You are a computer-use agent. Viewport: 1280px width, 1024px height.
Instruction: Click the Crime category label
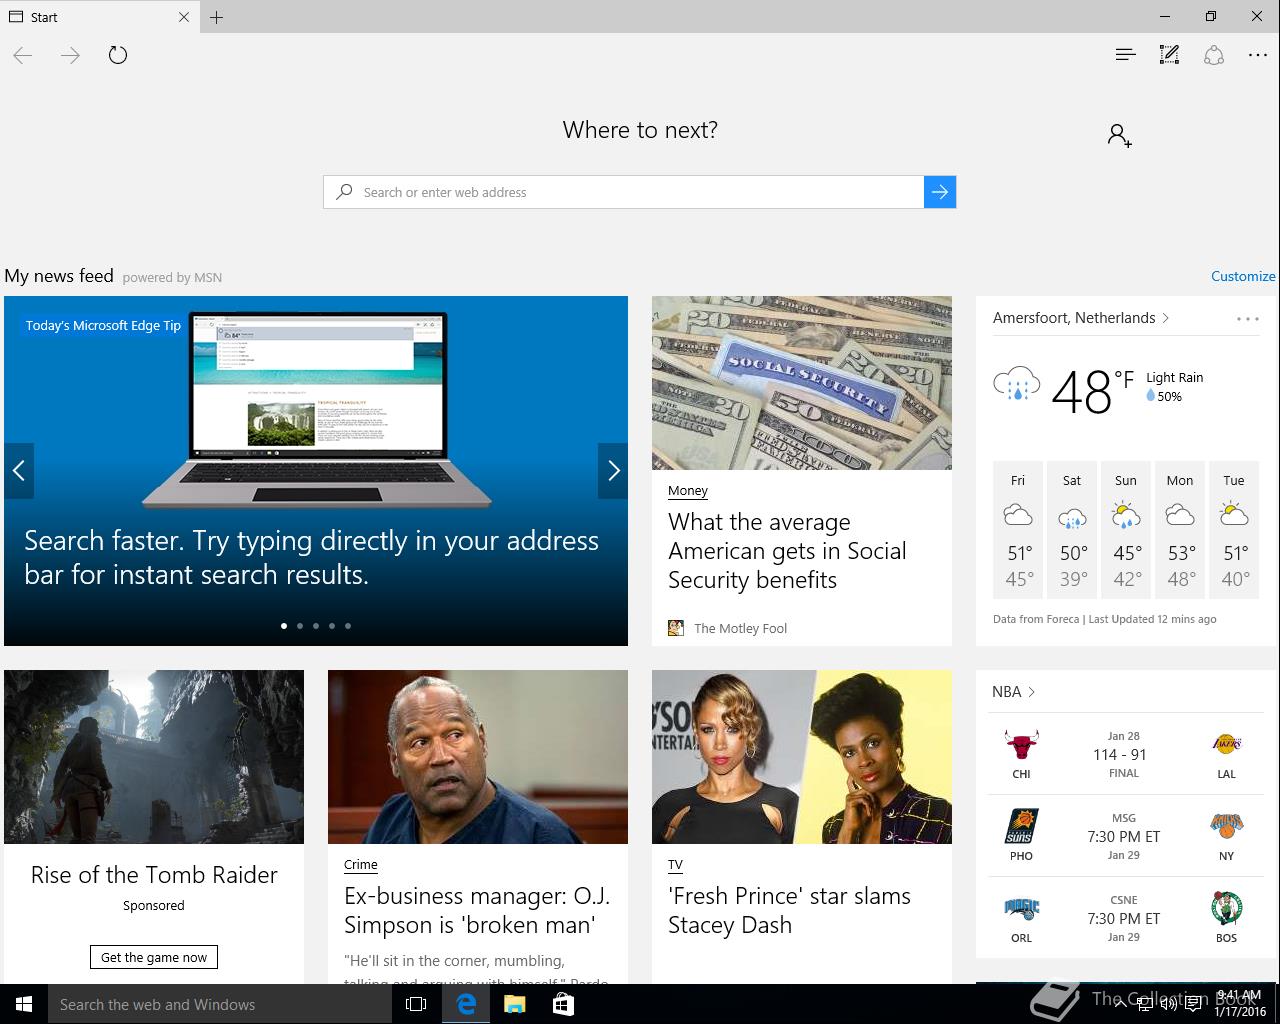coord(361,865)
